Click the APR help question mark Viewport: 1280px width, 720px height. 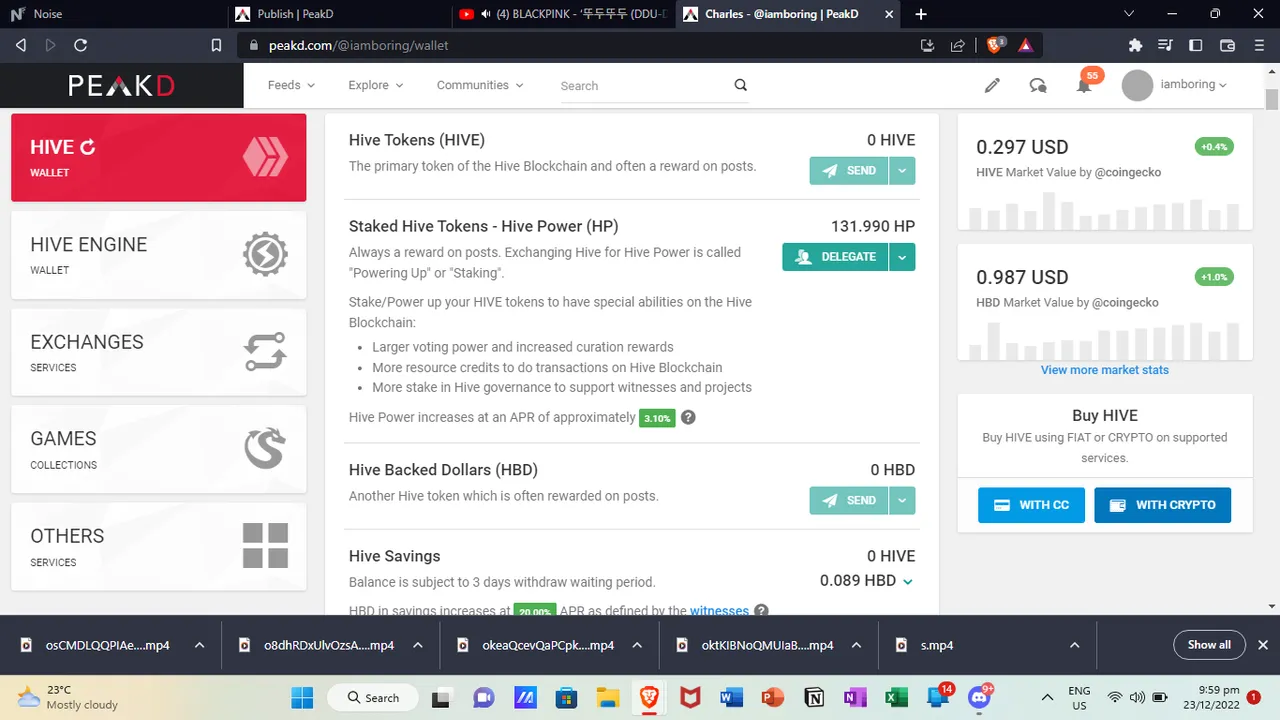(688, 417)
